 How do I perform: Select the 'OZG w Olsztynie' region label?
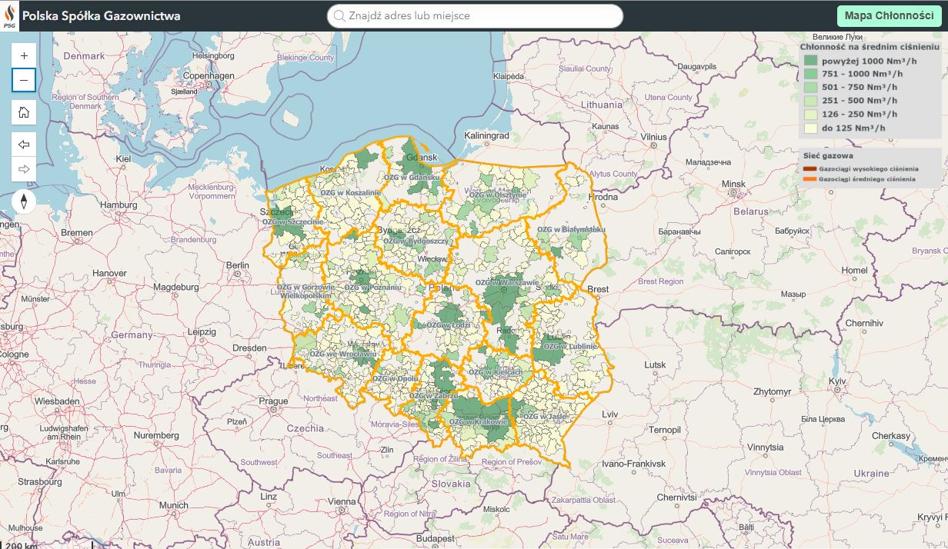coord(498,195)
